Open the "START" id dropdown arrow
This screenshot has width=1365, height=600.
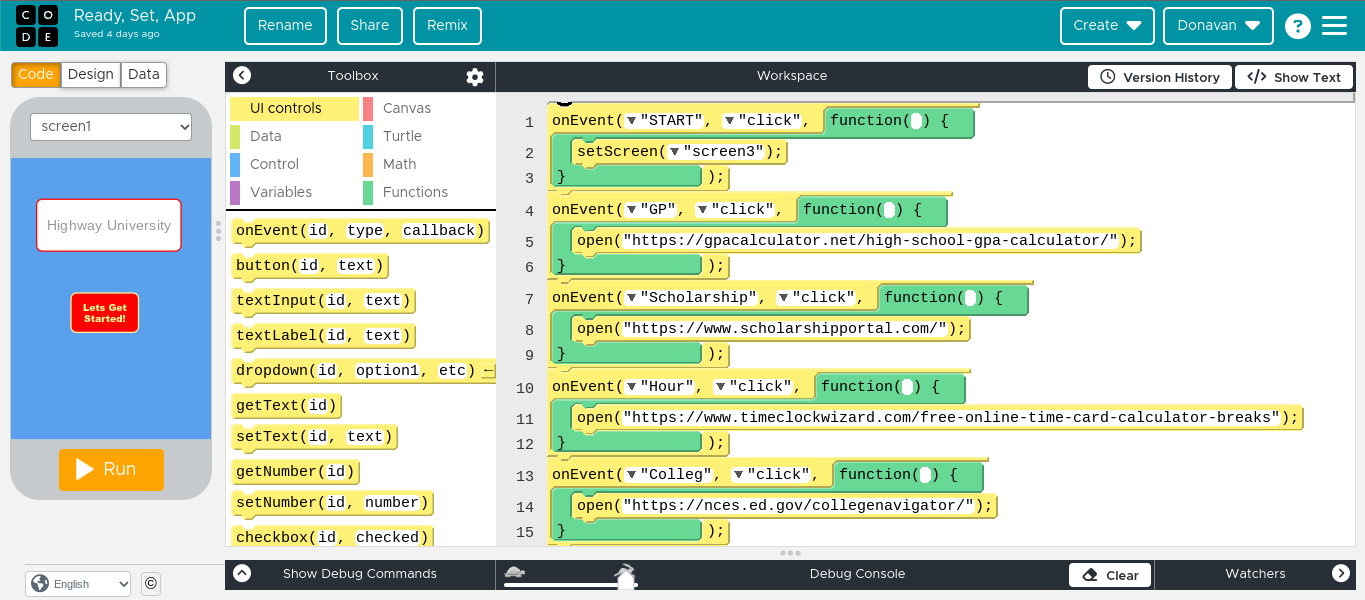click(x=631, y=121)
